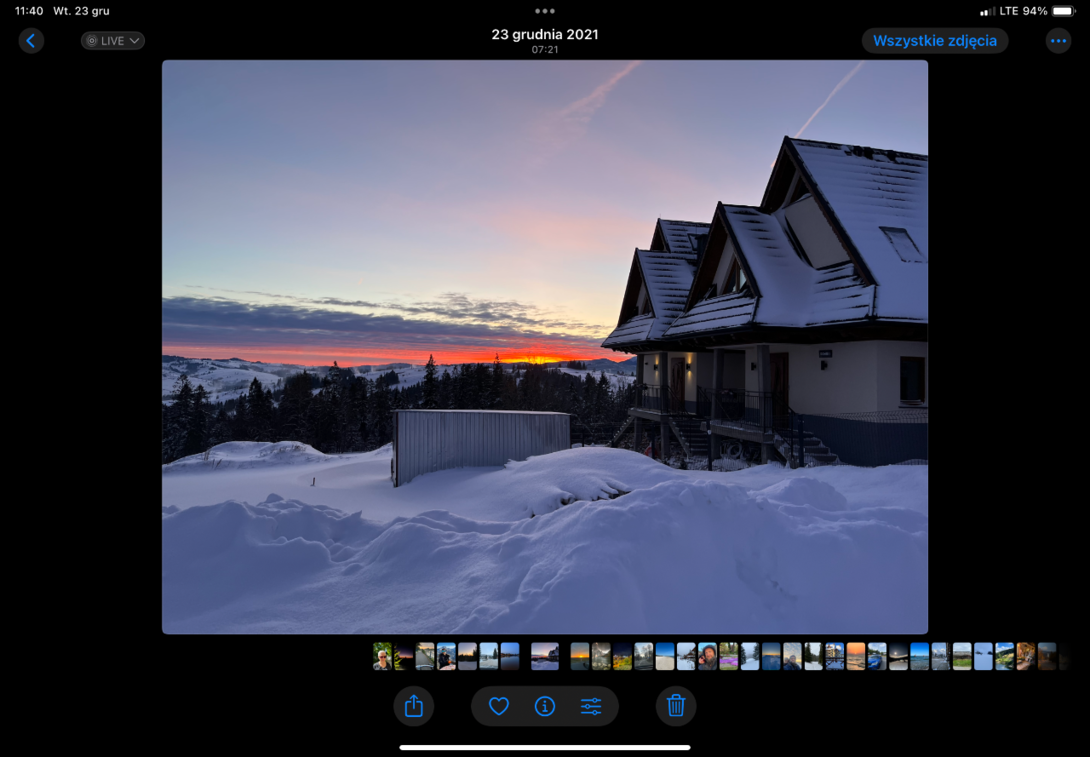Select the purple flowers thumbnail
The width and height of the screenshot is (1090, 757).
pyautogui.click(x=729, y=656)
